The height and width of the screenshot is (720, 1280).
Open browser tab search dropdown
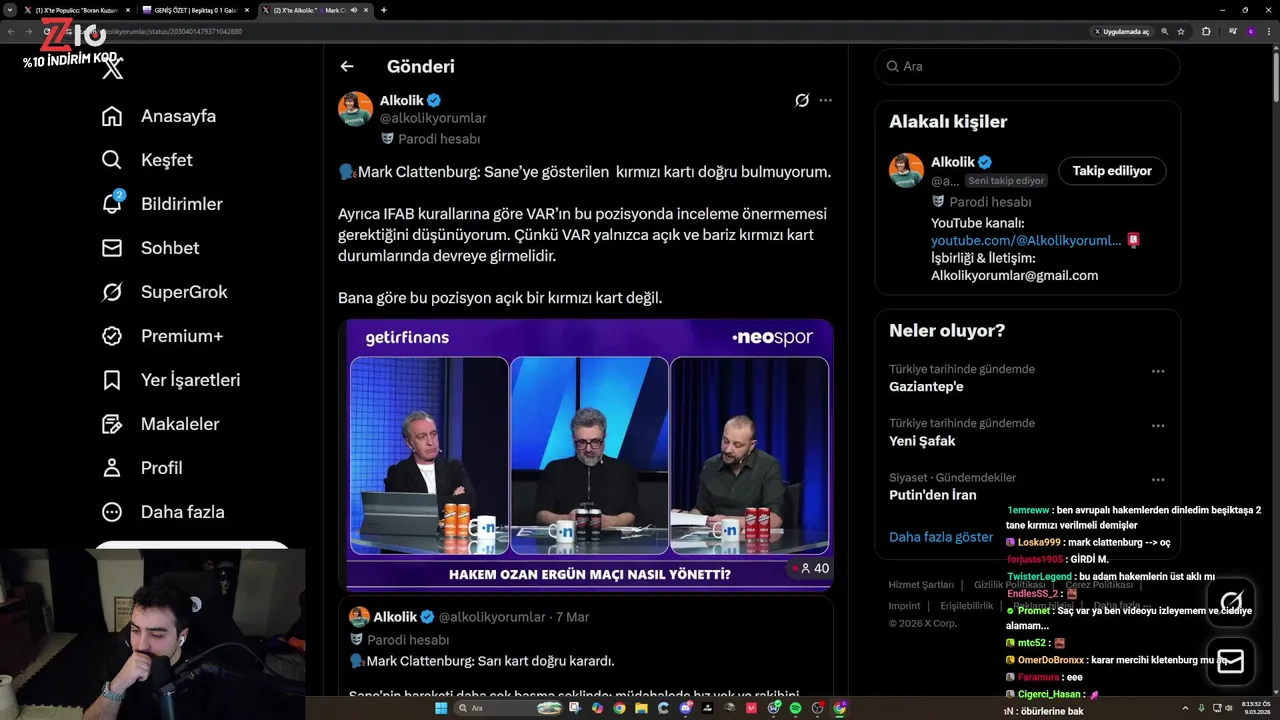pyautogui.click(x=9, y=10)
